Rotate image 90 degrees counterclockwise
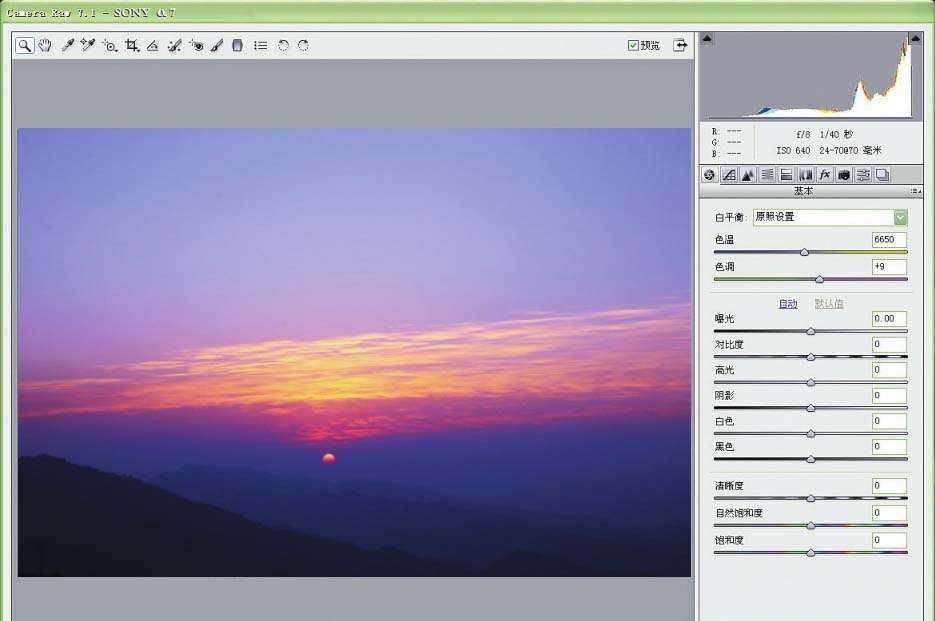The width and height of the screenshot is (935, 621). [x=283, y=45]
